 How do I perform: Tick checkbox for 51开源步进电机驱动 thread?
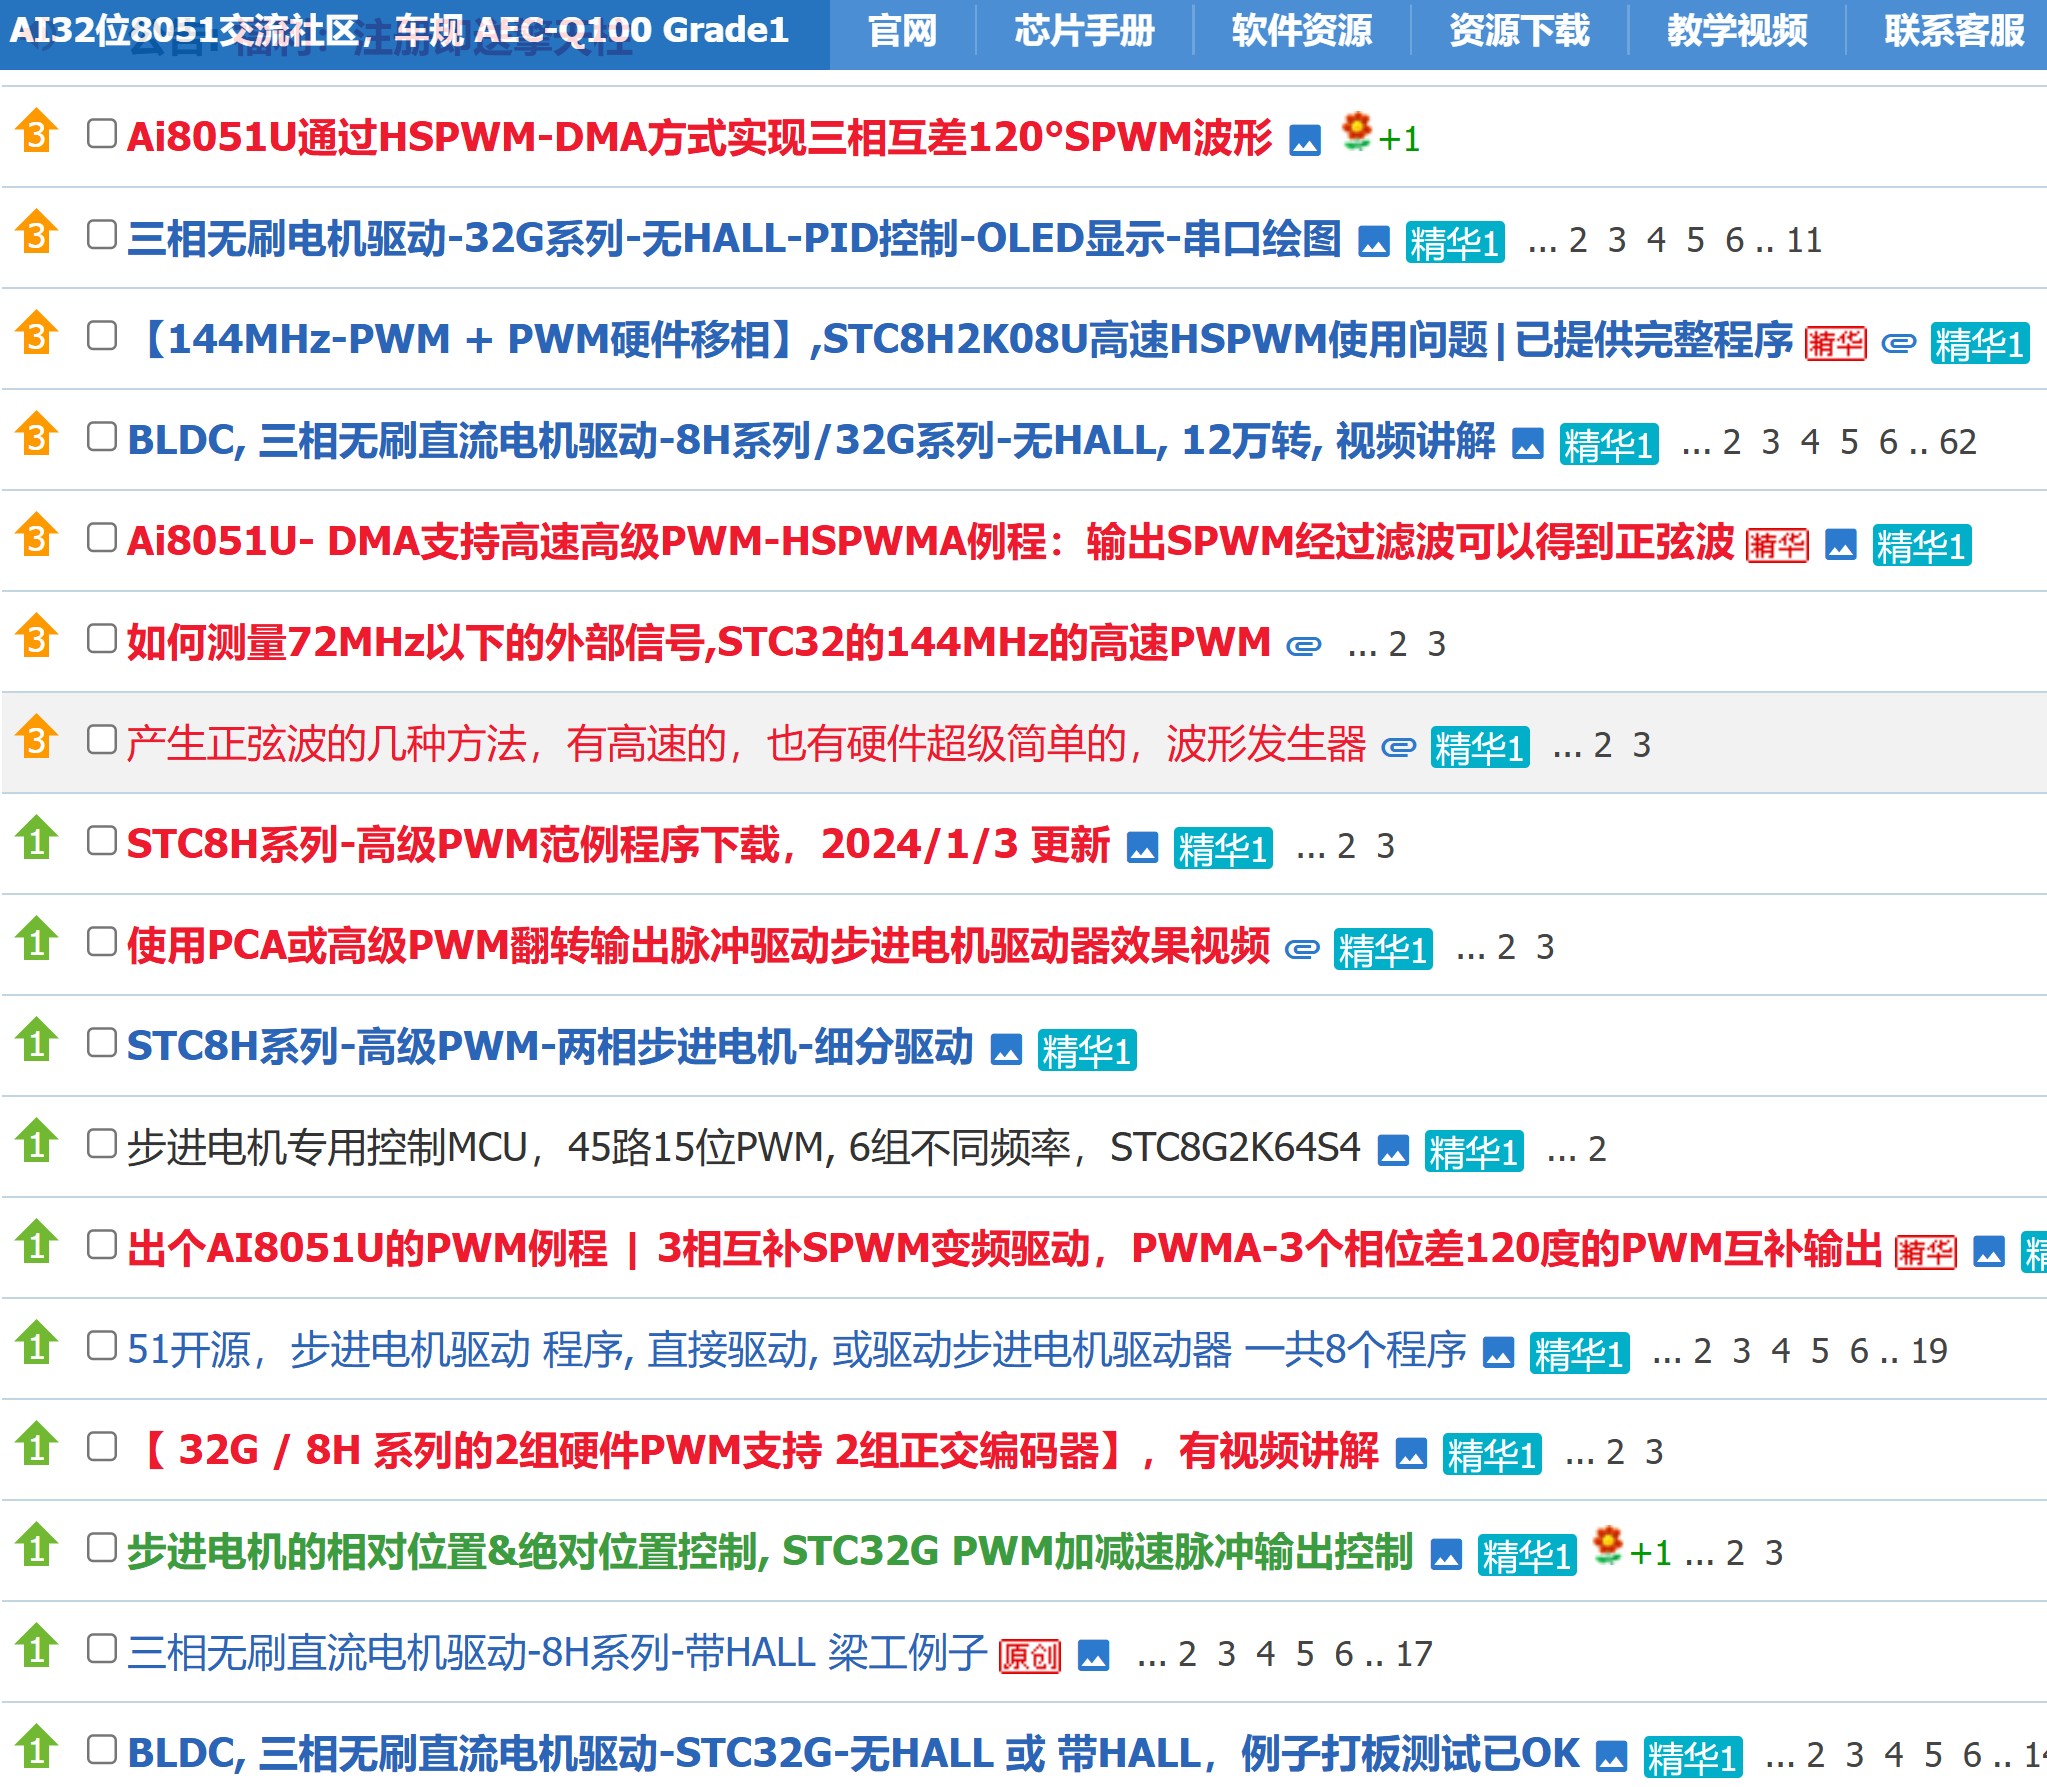coord(102,1345)
